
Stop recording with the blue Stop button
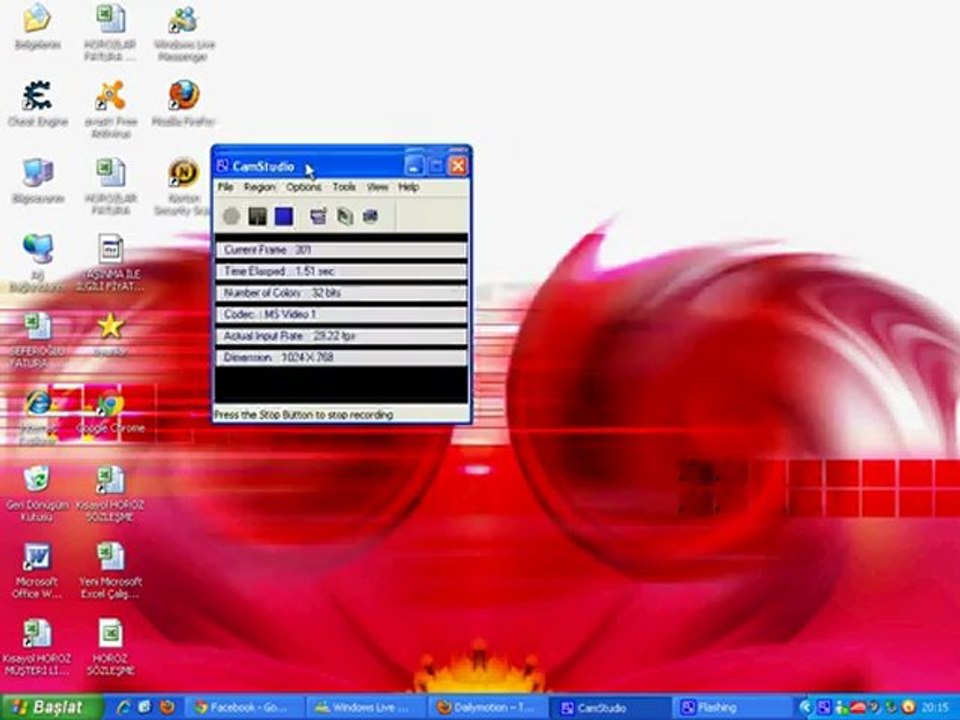click(x=283, y=216)
